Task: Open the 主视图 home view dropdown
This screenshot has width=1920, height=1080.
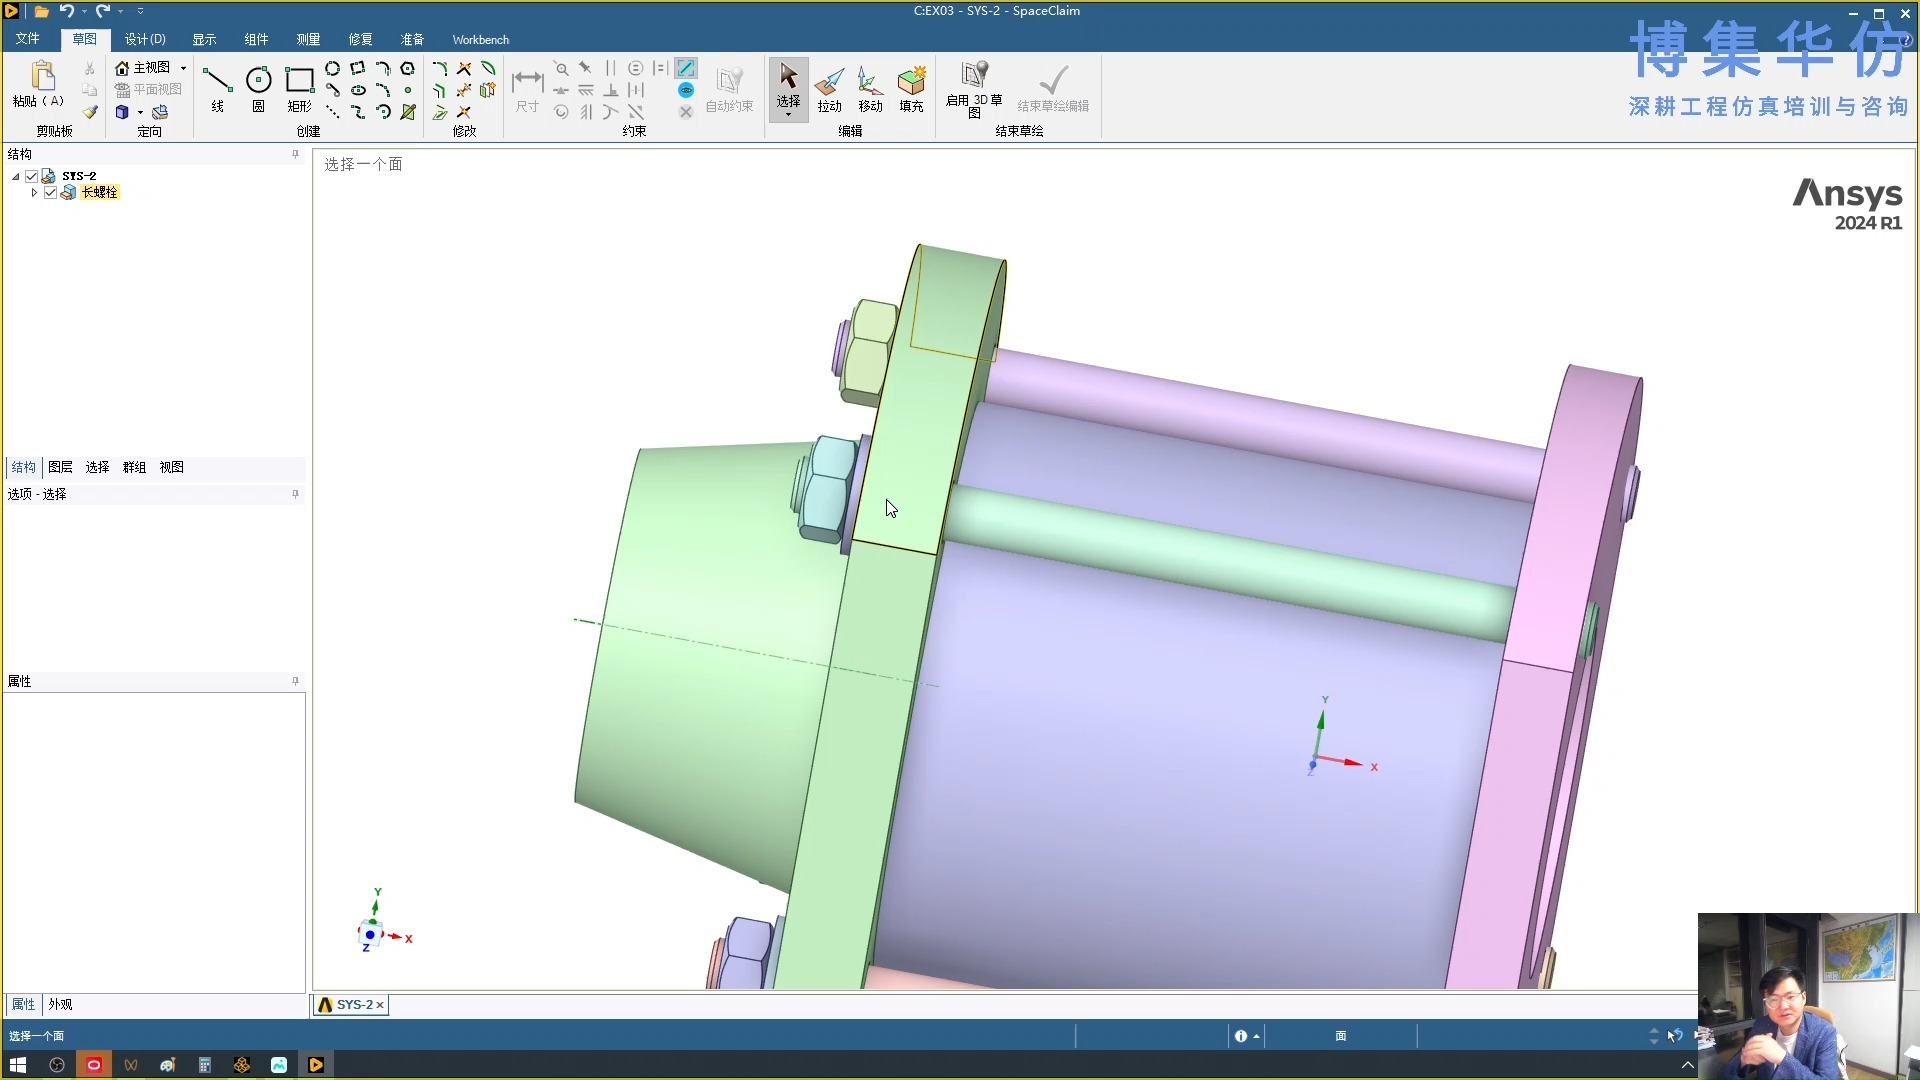Action: coord(183,68)
